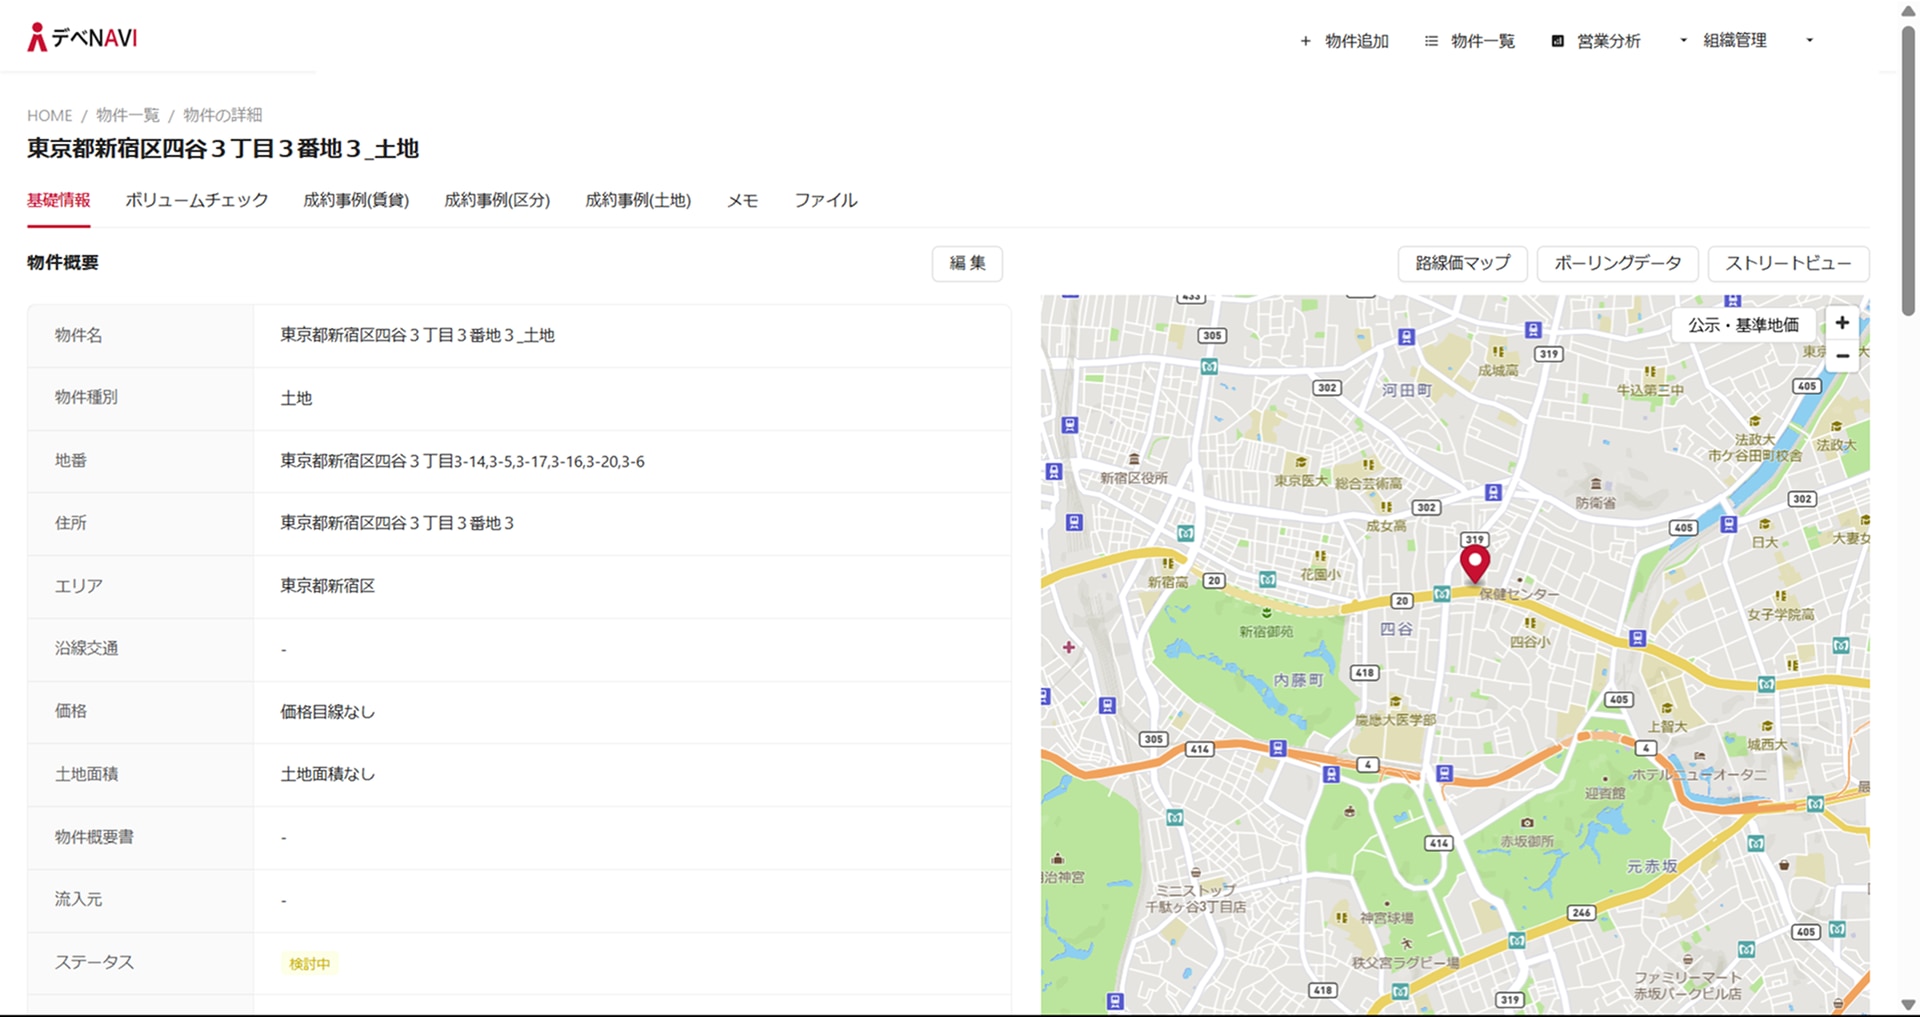Click the 編集 button for 物件概要
The width and height of the screenshot is (1920, 1017).
point(966,263)
